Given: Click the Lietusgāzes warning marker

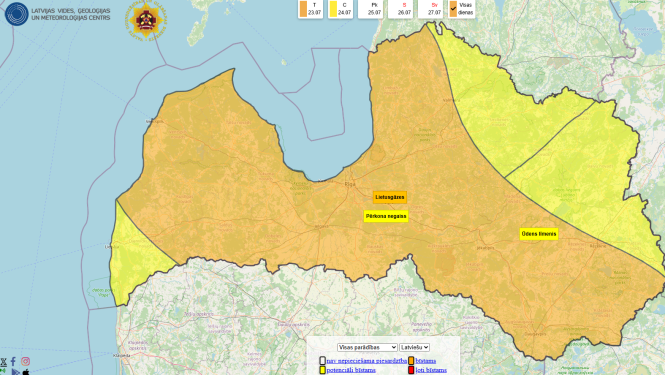Looking at the screenshot, I should (x=390, y=197).
